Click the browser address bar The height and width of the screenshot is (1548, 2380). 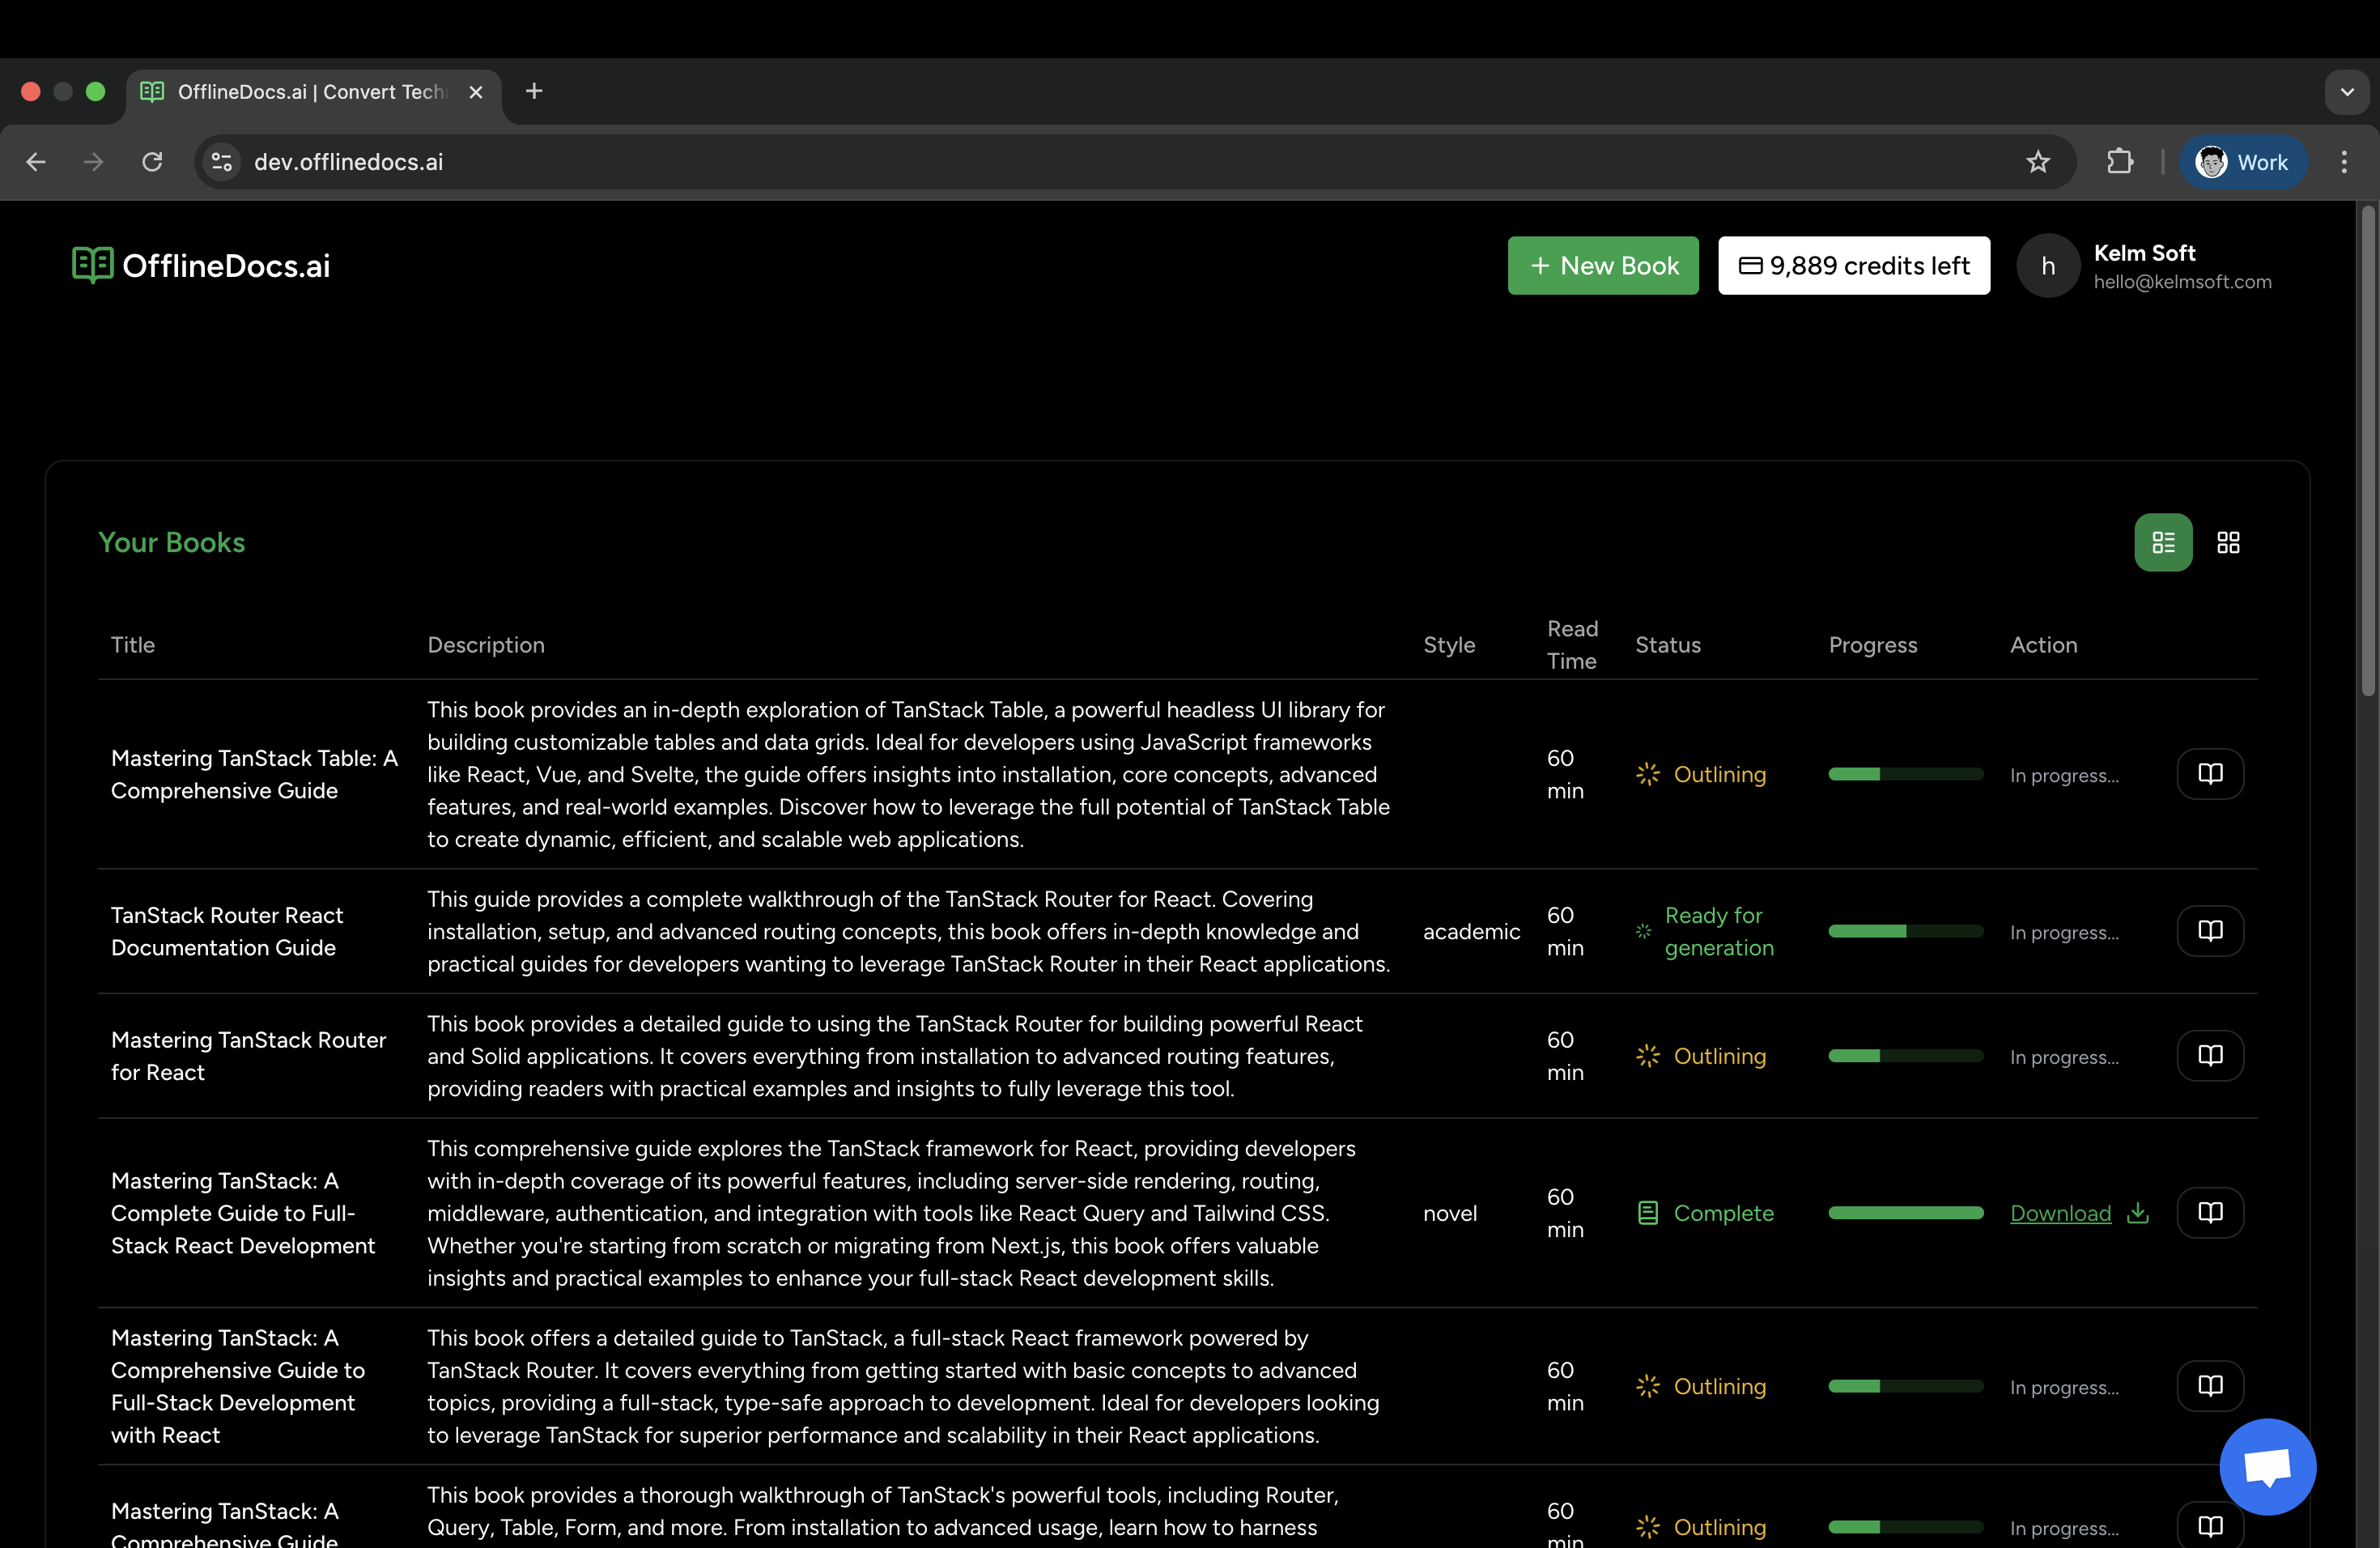pyautogui.click(x=700, y=161)
